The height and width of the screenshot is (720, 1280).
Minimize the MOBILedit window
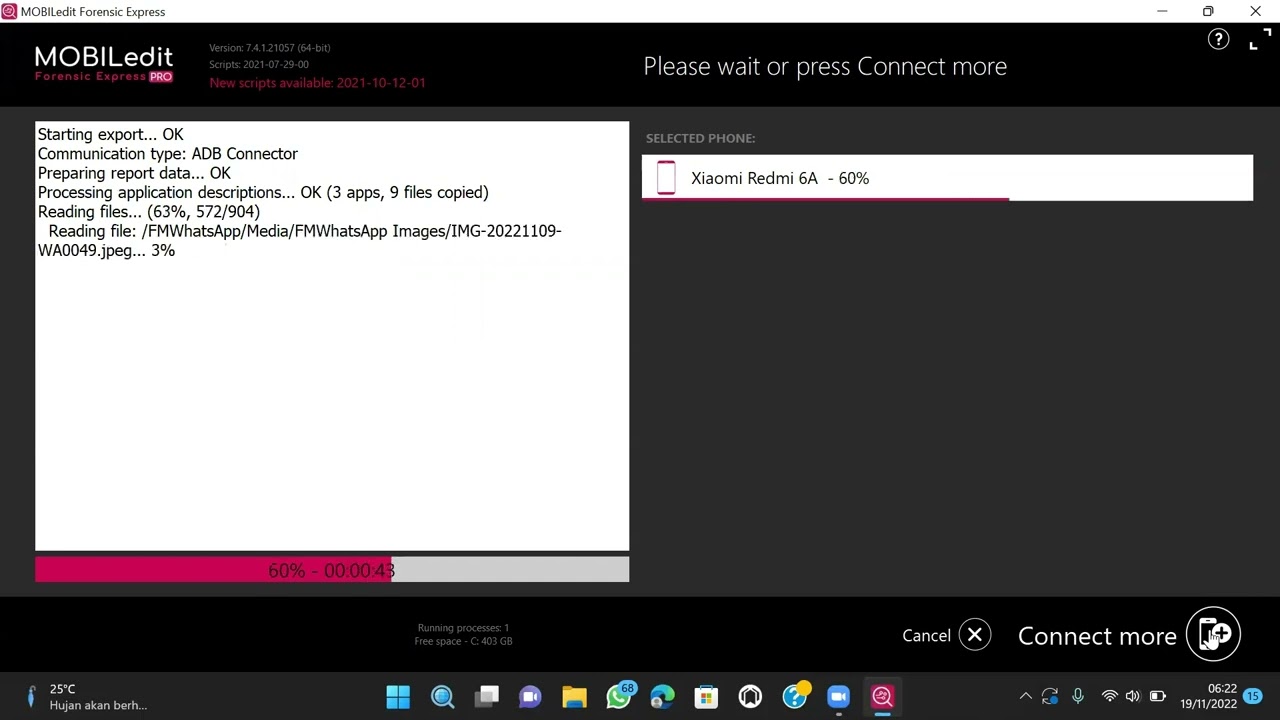[1162, 11]
